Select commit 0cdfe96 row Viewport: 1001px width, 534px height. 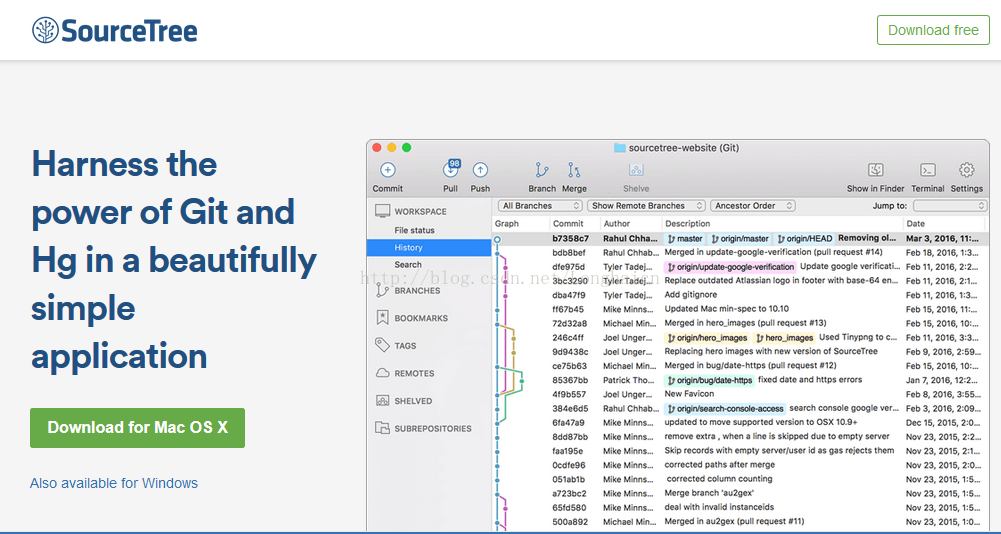click(740, 465)
